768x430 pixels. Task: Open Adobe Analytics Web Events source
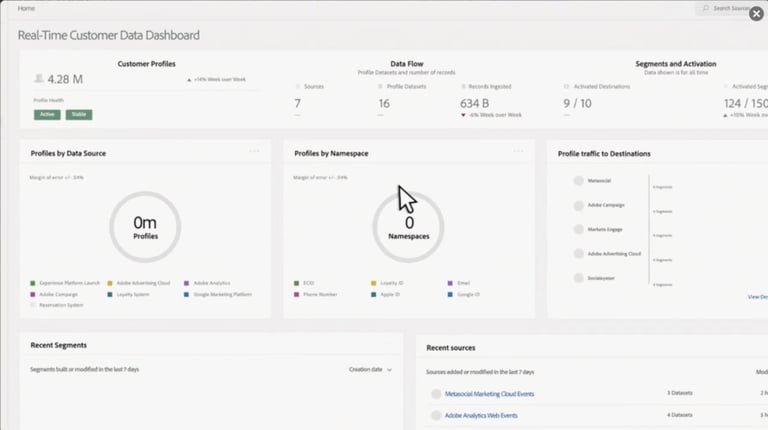point(481,415)
